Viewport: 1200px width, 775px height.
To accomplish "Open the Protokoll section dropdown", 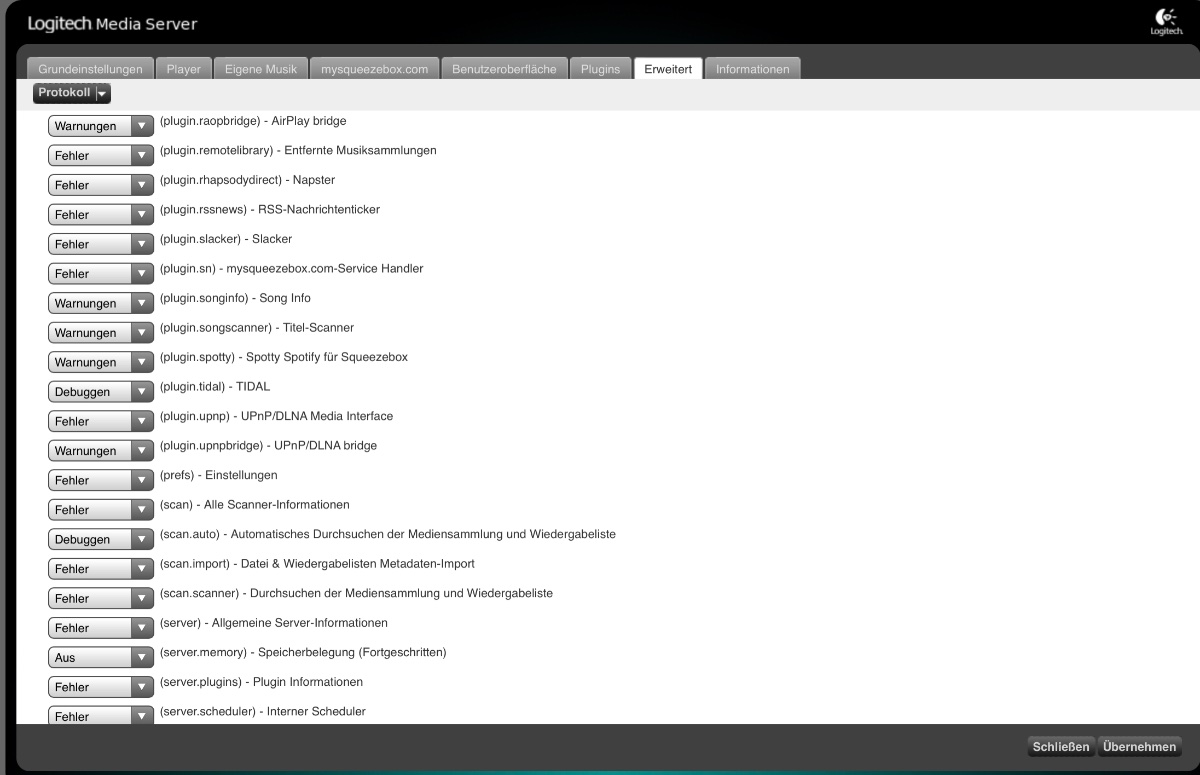I will (x=72, y=93).
